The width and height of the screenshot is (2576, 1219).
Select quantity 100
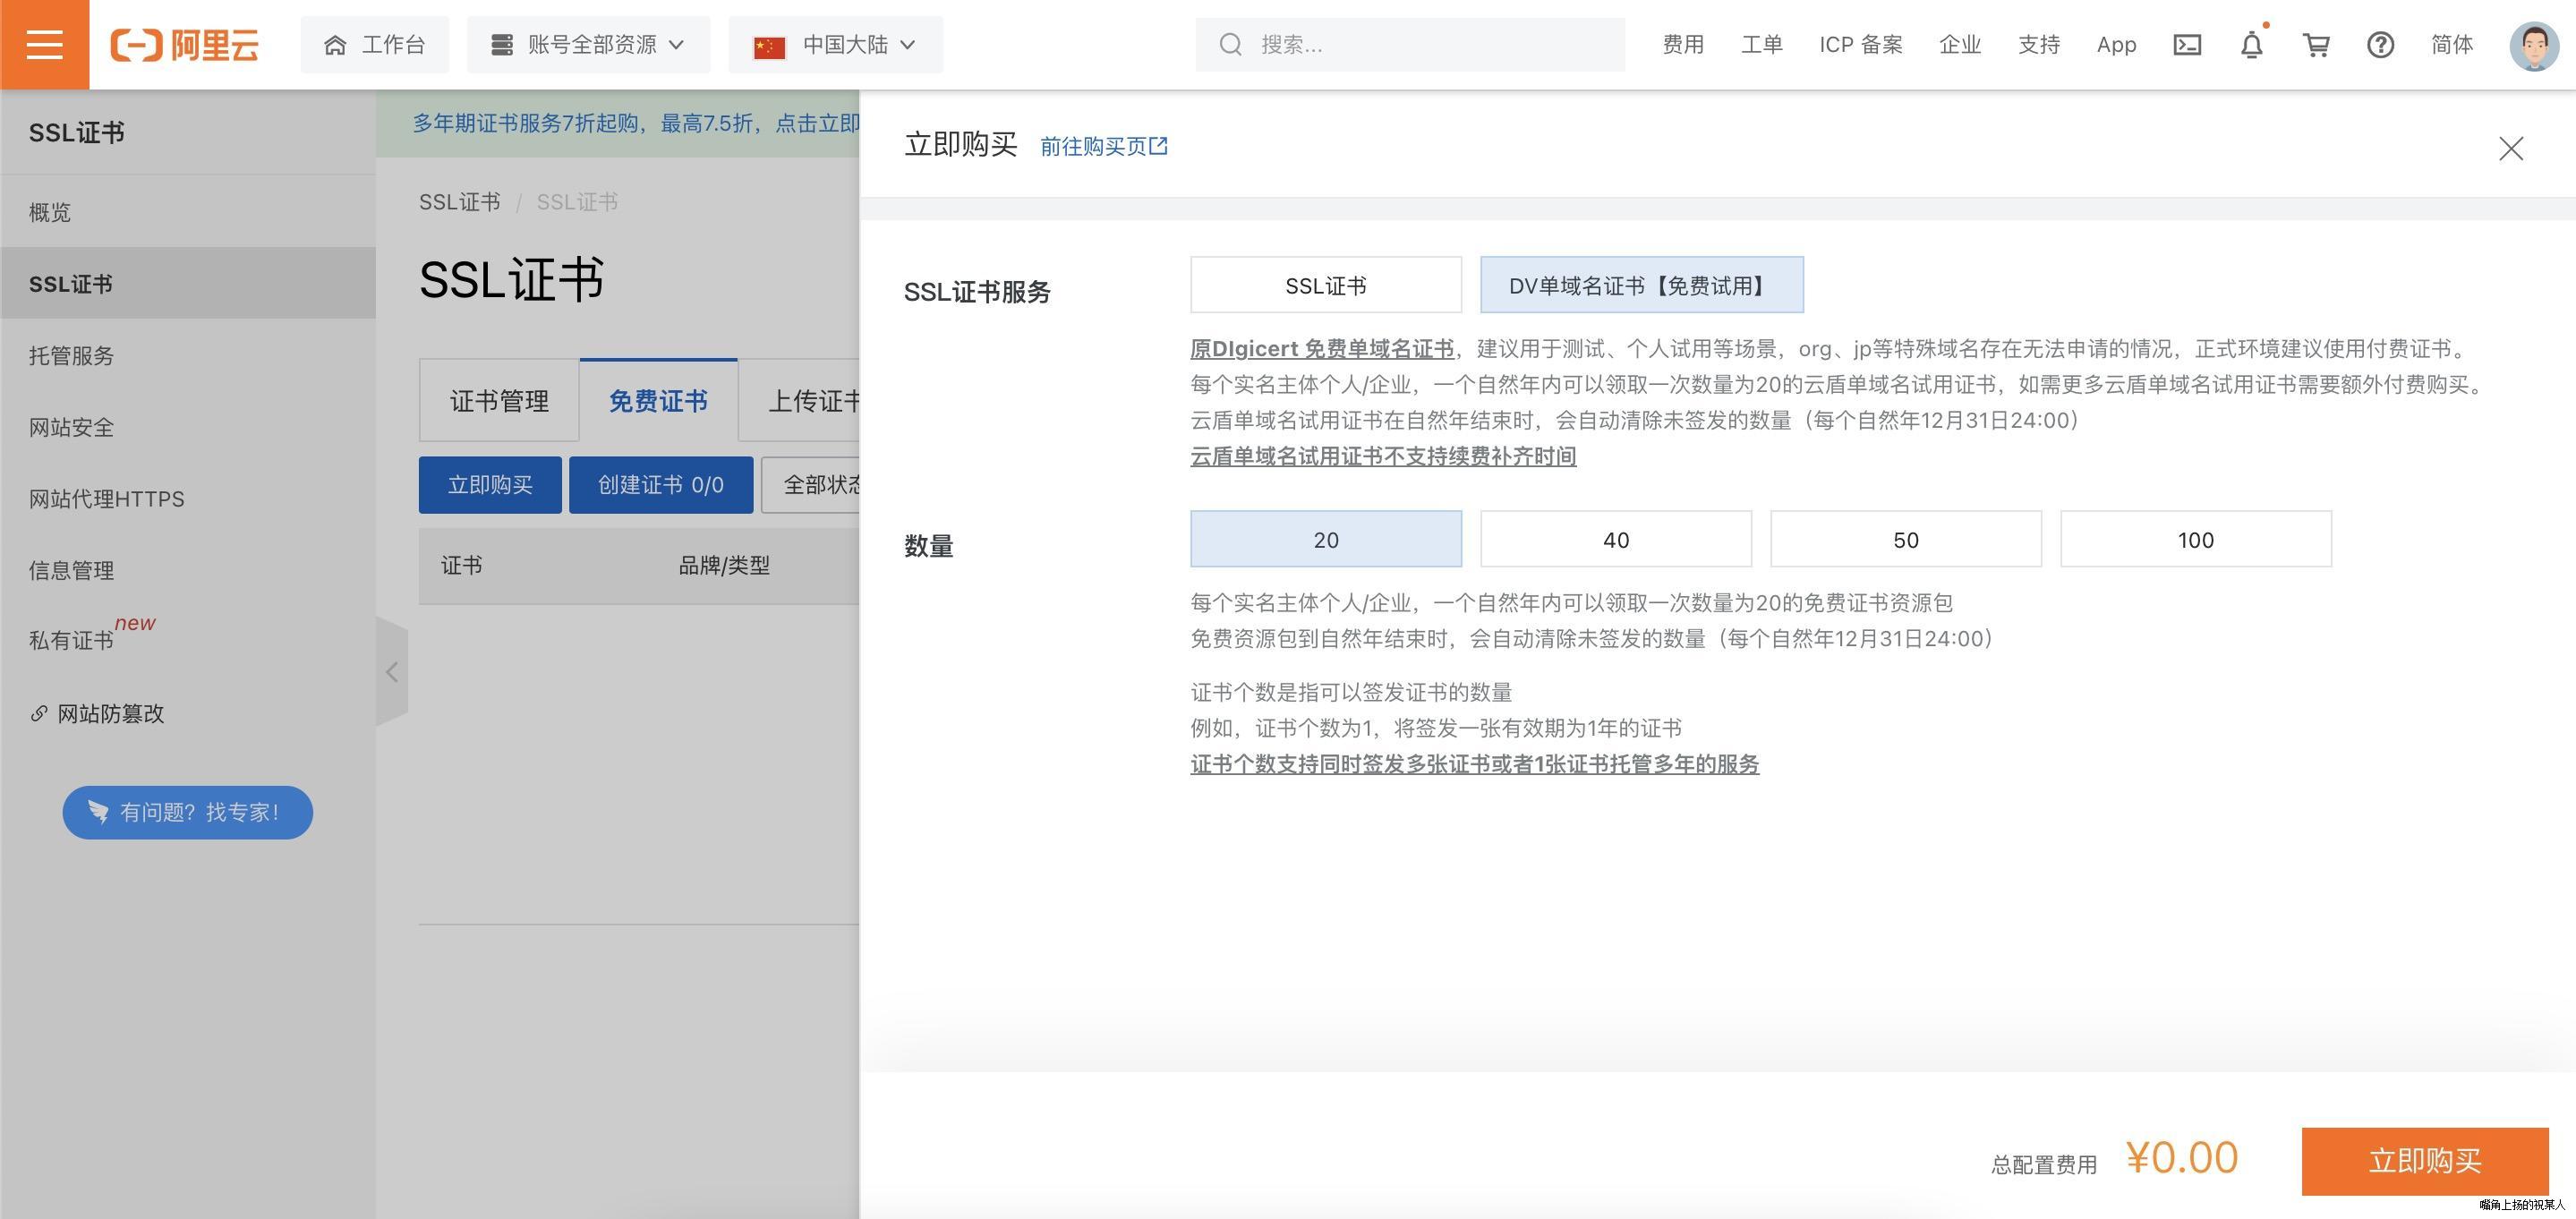pyautogui.click(x=2196, y=539)
